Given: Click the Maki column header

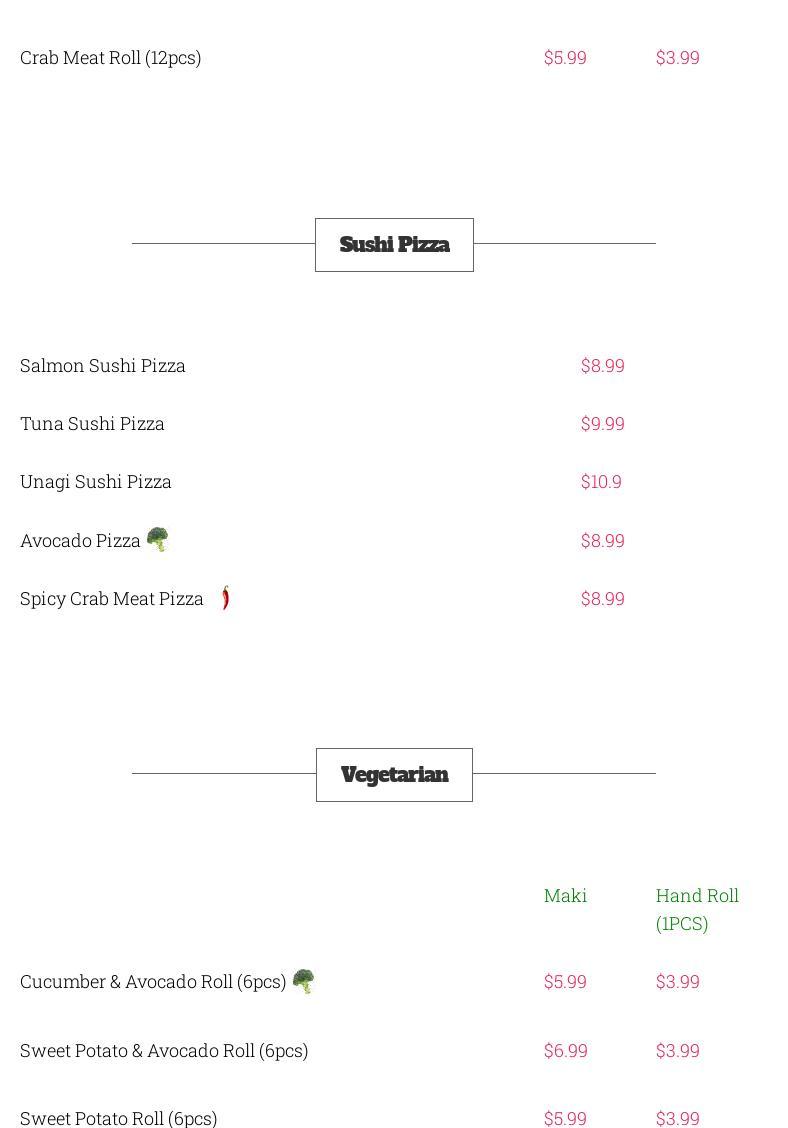Looking at the screenshot, I should (x=565, y=896).
